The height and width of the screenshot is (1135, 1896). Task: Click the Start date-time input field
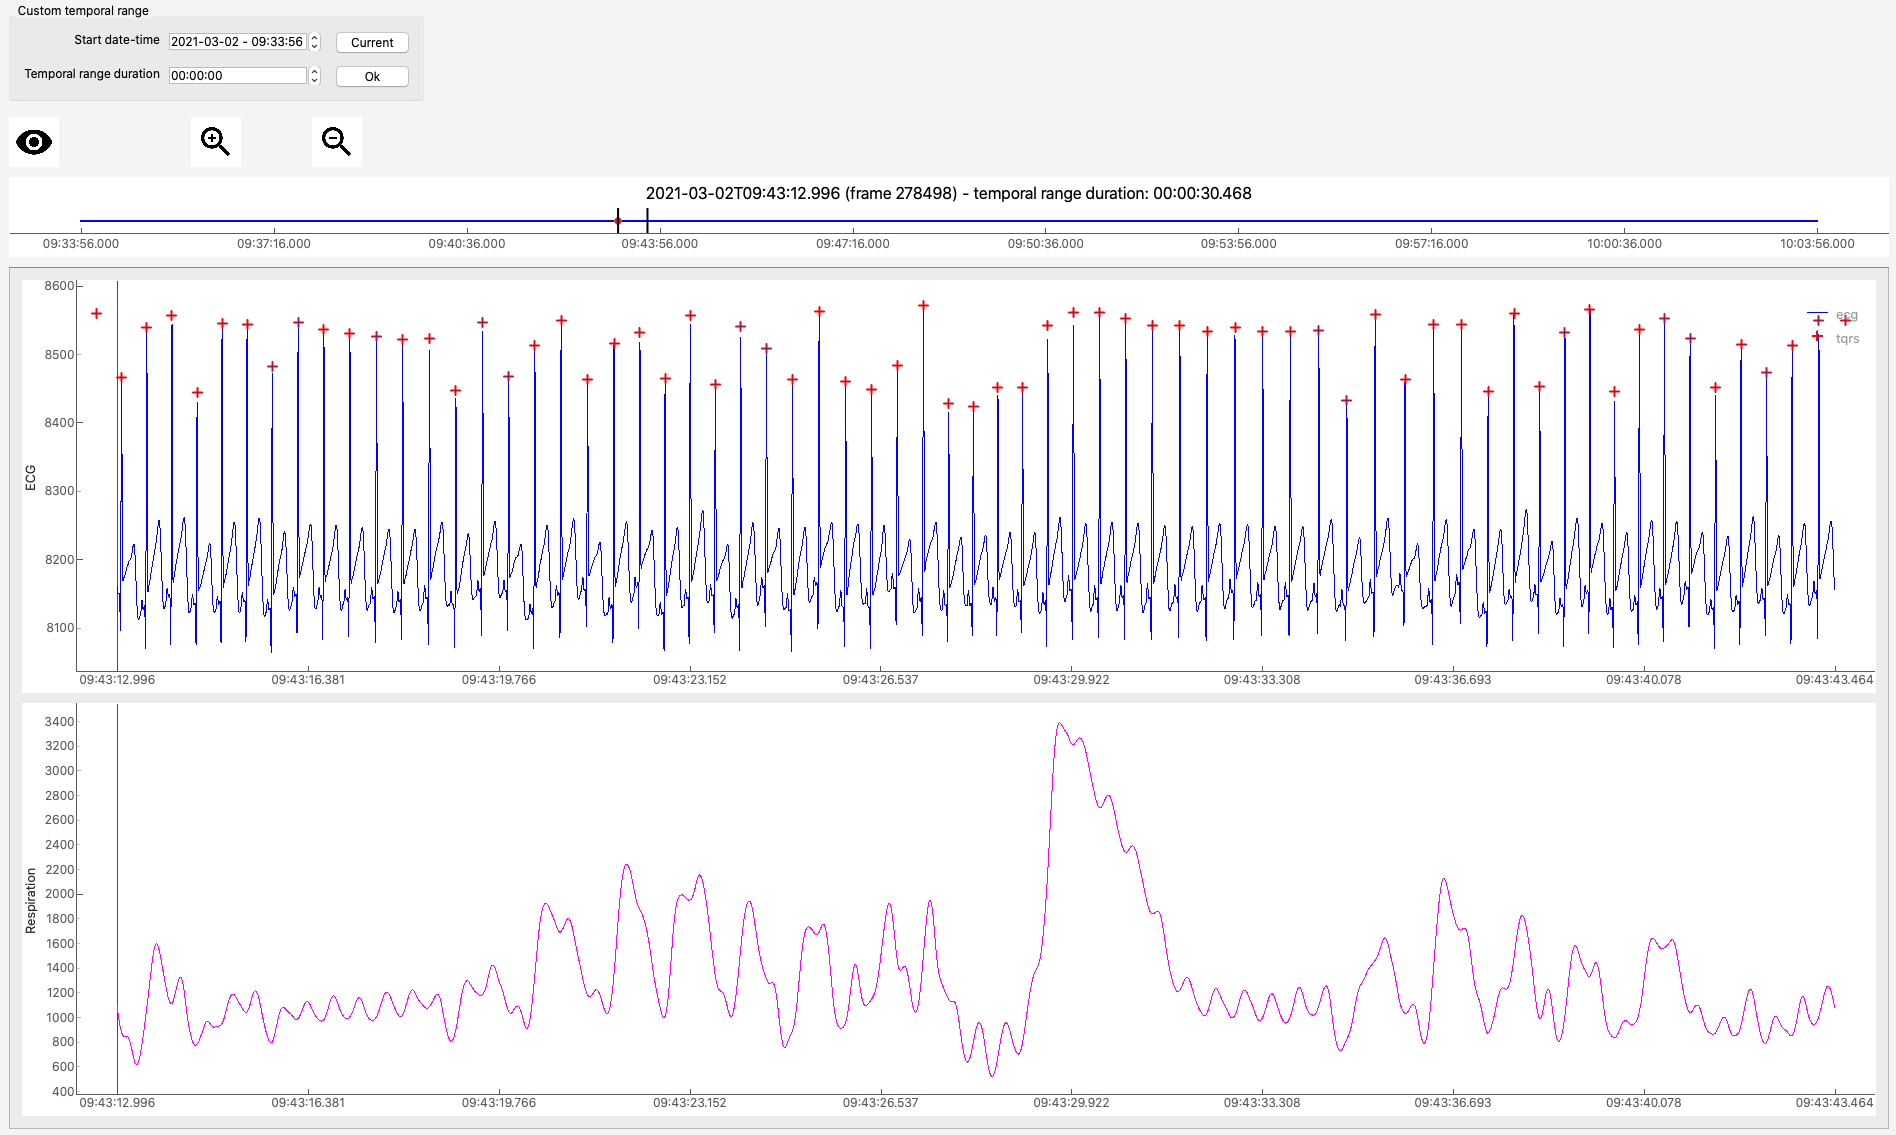(237, 41)
